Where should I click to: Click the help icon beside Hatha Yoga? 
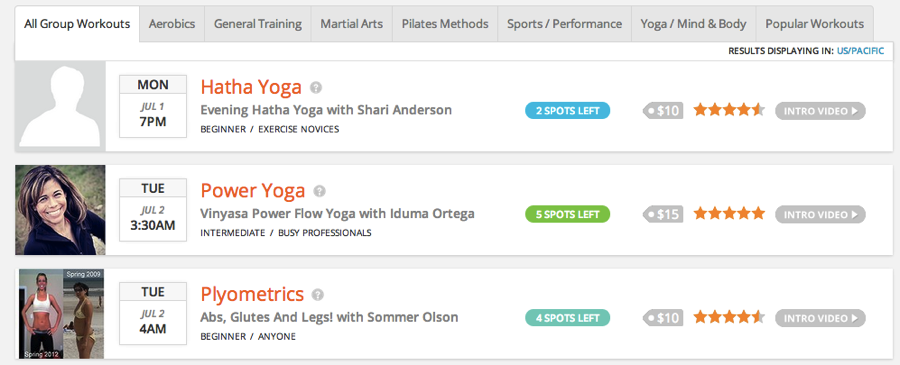[316, 88]
